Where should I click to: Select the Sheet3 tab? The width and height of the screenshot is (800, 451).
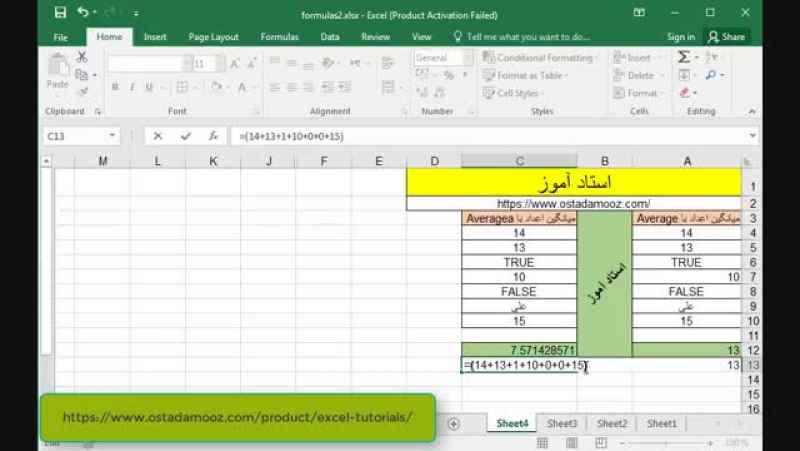point(562,423)
